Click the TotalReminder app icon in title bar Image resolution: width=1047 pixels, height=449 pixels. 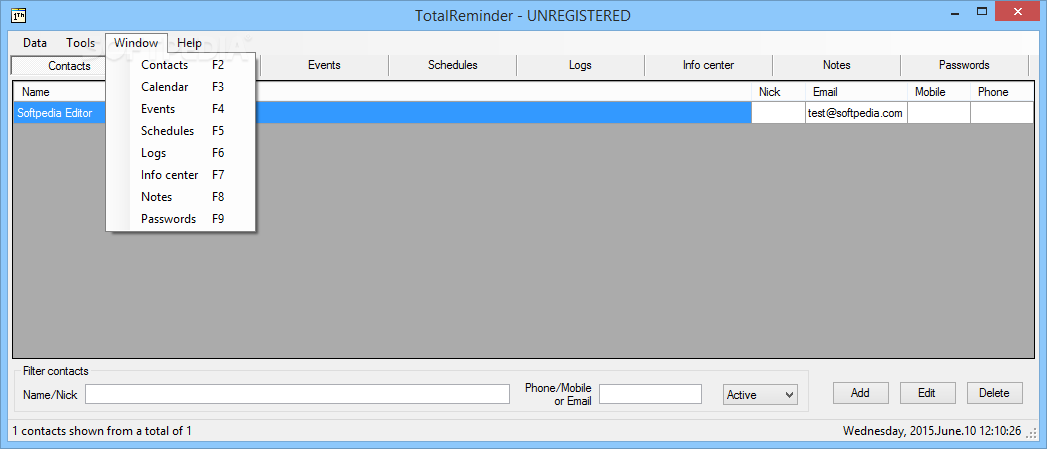tap(19, 14)
